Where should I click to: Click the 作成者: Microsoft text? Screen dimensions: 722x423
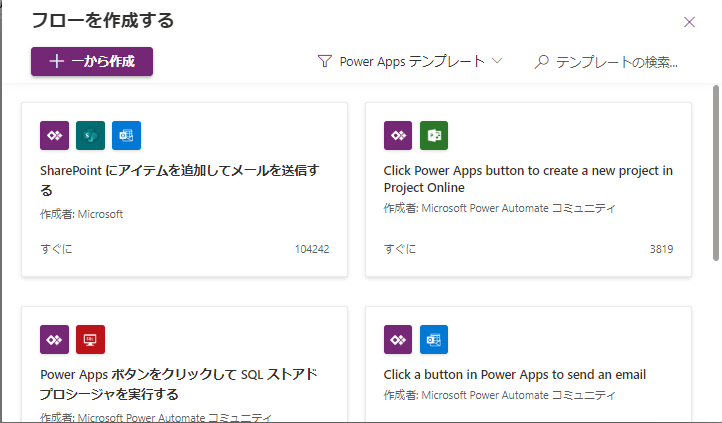point(82,214)
